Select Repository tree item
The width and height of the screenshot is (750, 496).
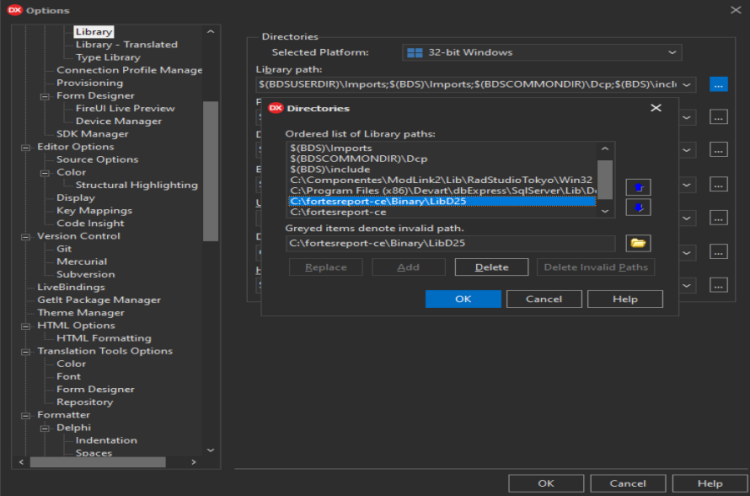point(85,402)
